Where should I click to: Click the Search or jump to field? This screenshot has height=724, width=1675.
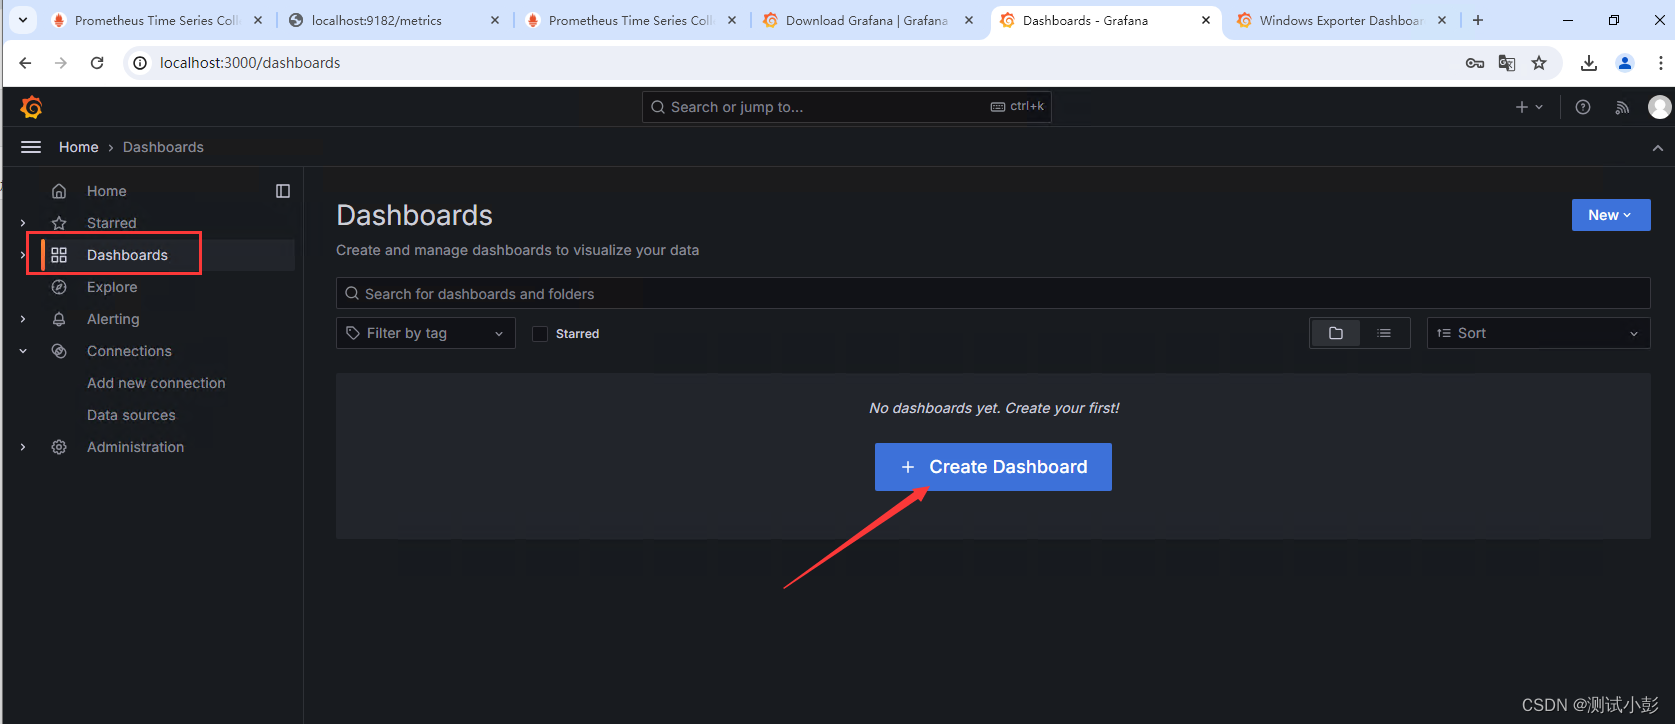pos(846,107)
